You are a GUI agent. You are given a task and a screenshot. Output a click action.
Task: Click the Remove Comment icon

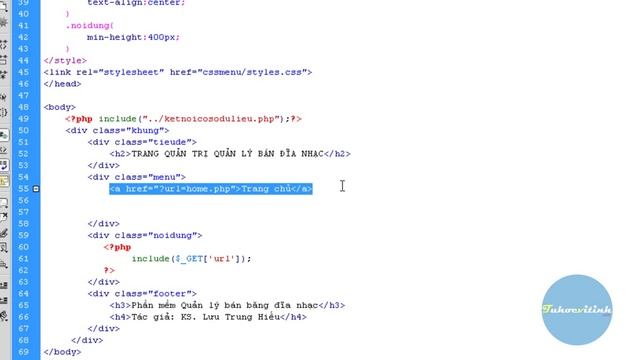click(4, 217)
